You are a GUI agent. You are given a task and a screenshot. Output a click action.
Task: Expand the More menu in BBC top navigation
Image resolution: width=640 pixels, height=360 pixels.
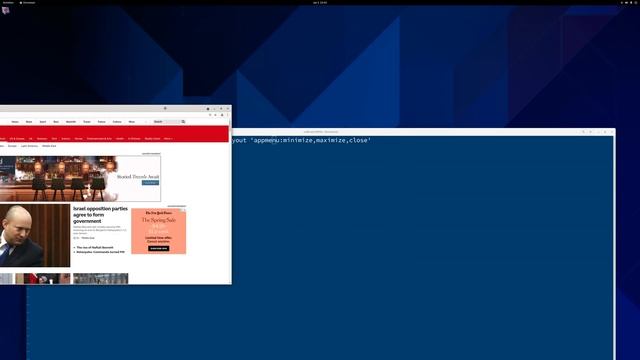(132, 122)
